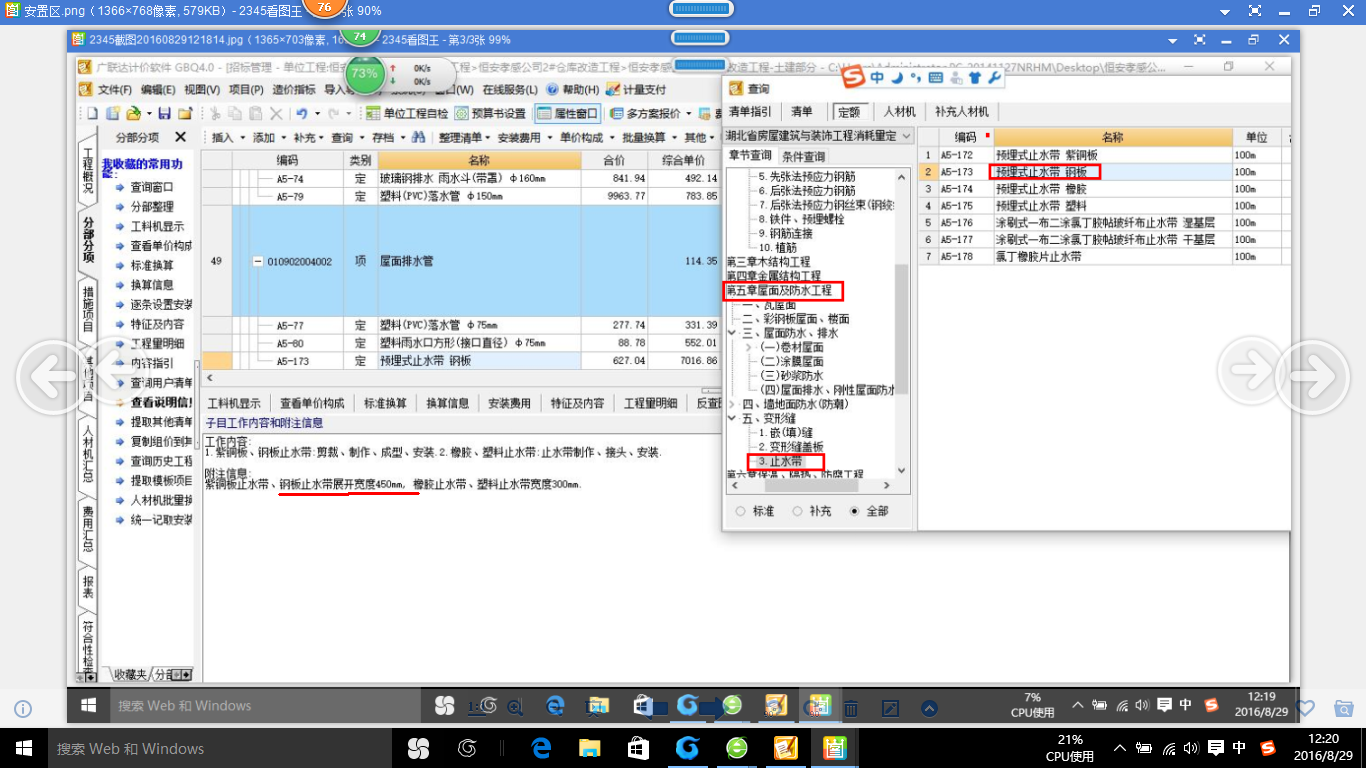Click 计量支付 in the menu bar
Viewport: 1366px width, 768px height.
(x=636, y=90)
